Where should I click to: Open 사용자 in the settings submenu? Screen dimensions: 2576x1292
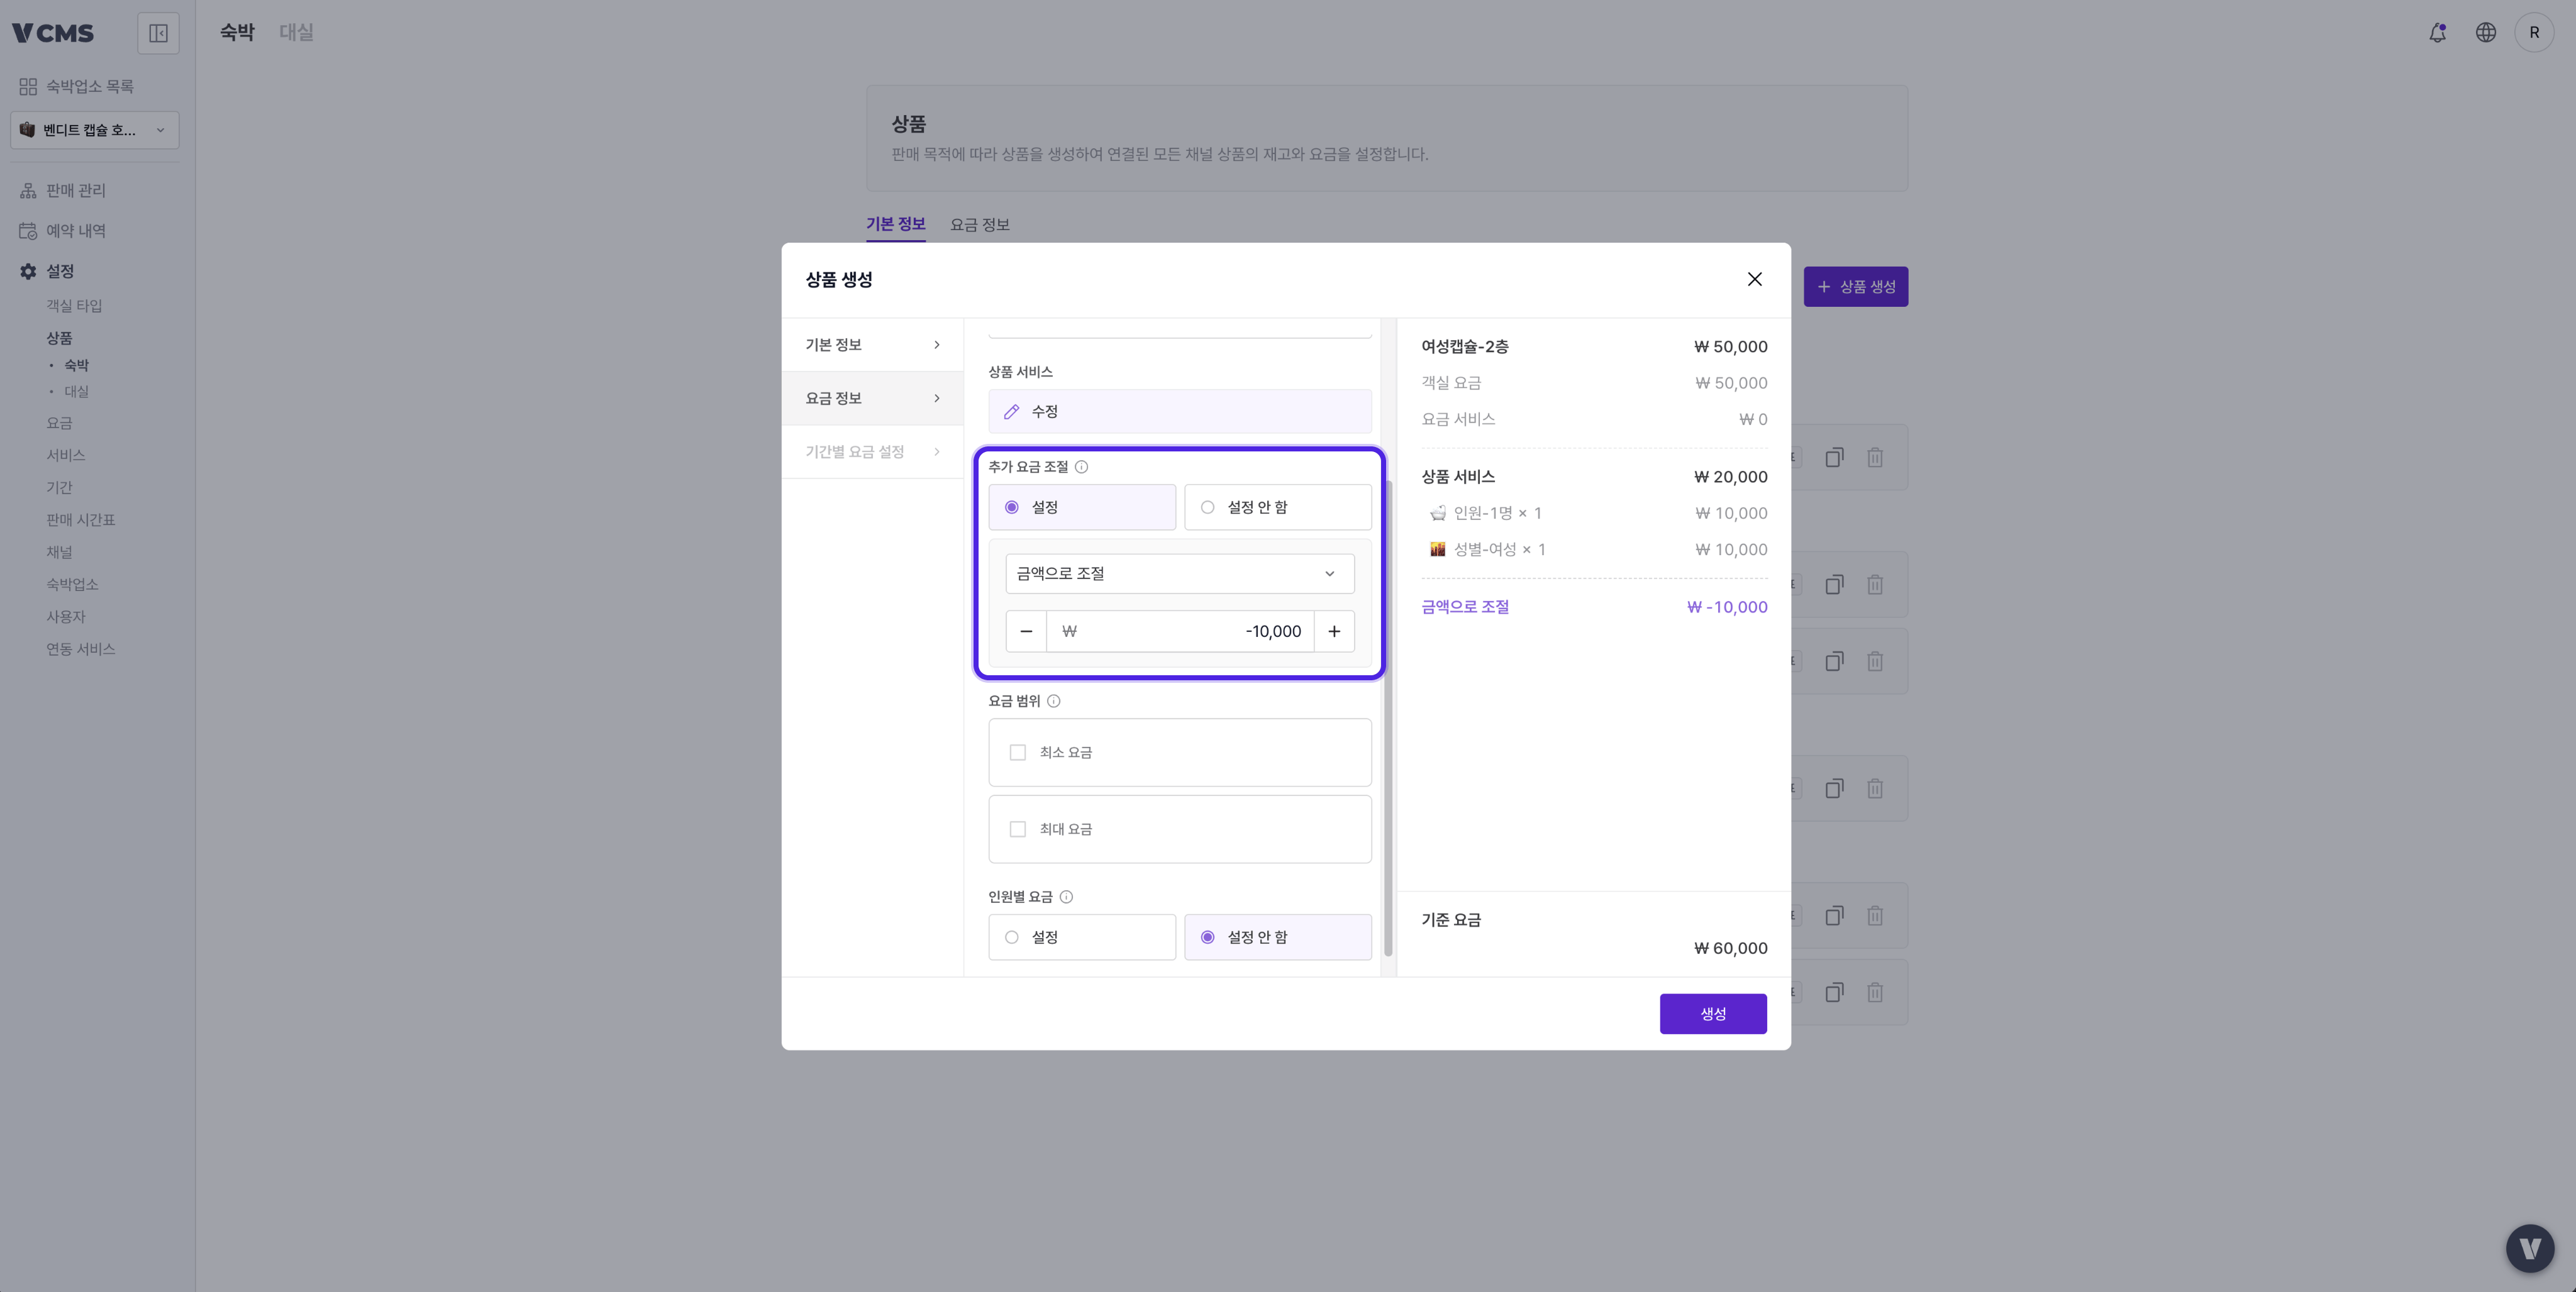pos(65,617)
